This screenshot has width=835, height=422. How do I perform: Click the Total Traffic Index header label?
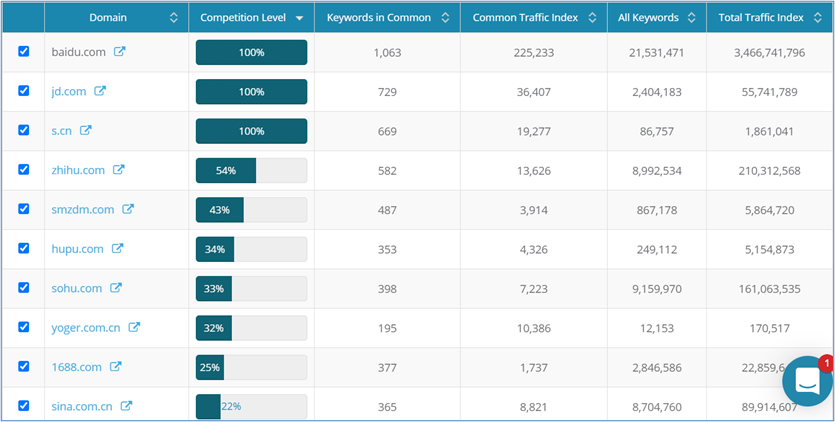pyautogui.click(x=761, y=18)
